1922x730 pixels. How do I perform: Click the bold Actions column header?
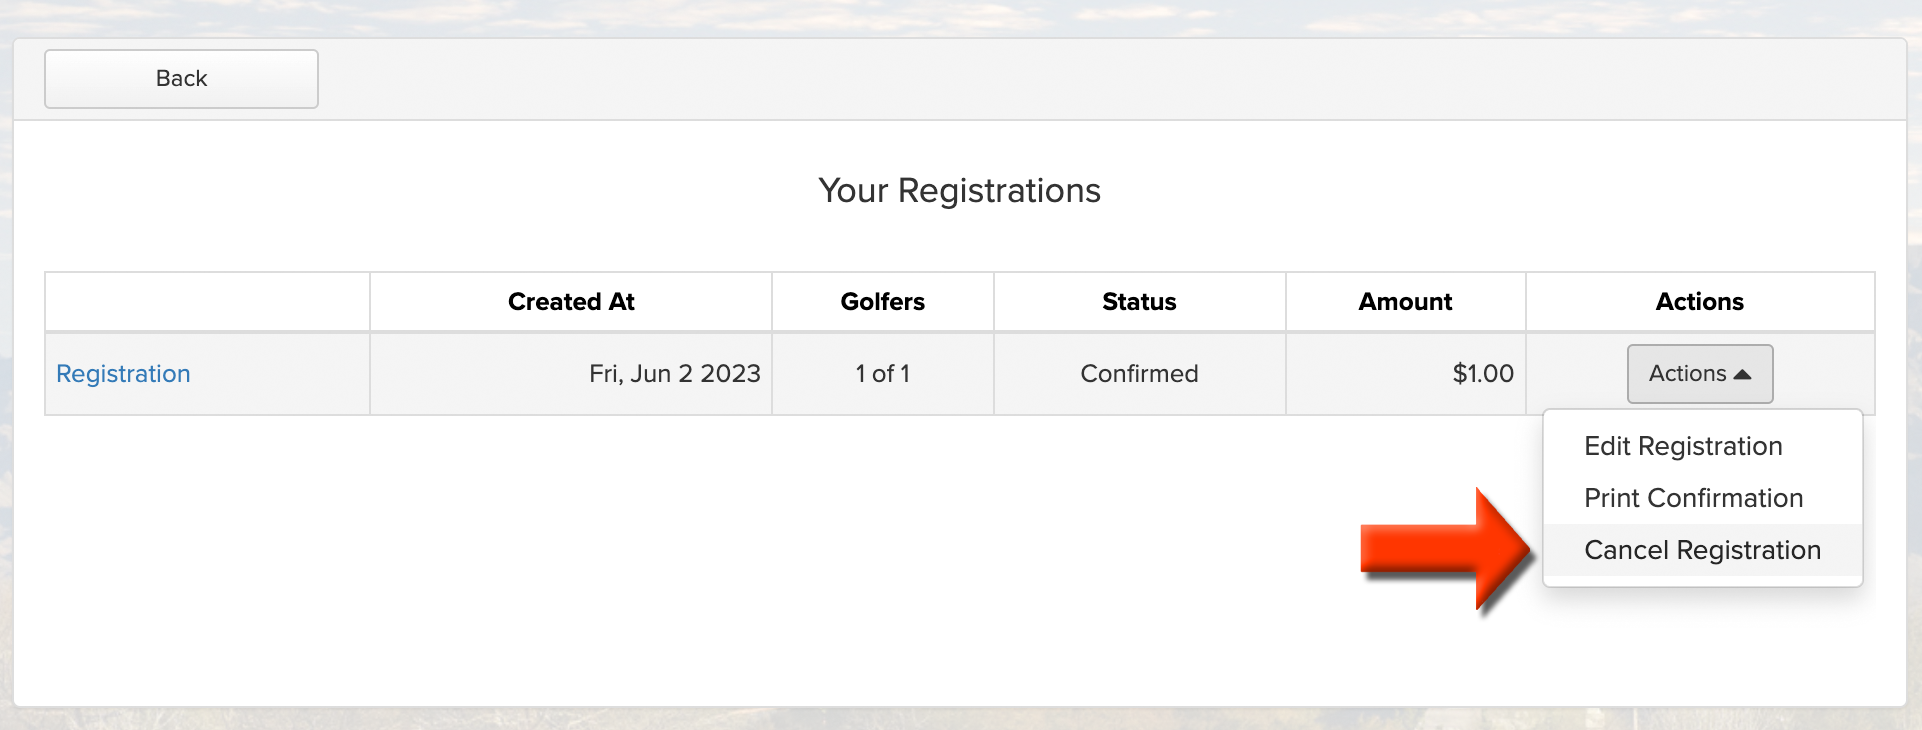click(x=1699, y=302)
